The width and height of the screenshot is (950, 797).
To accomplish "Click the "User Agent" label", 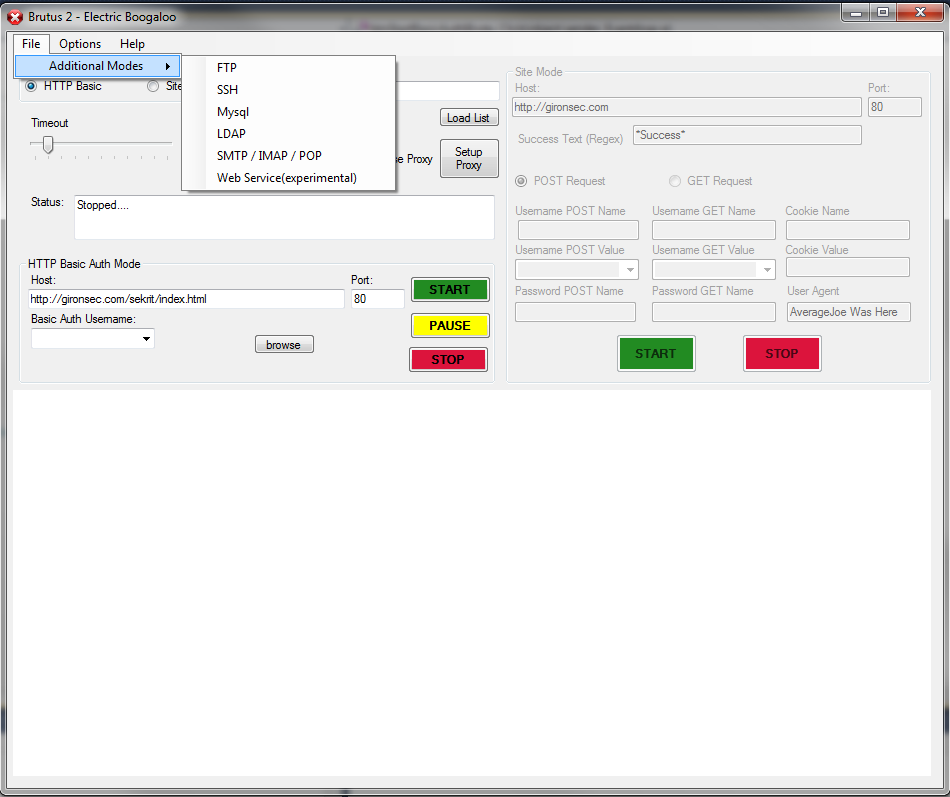I will point(813,291).
